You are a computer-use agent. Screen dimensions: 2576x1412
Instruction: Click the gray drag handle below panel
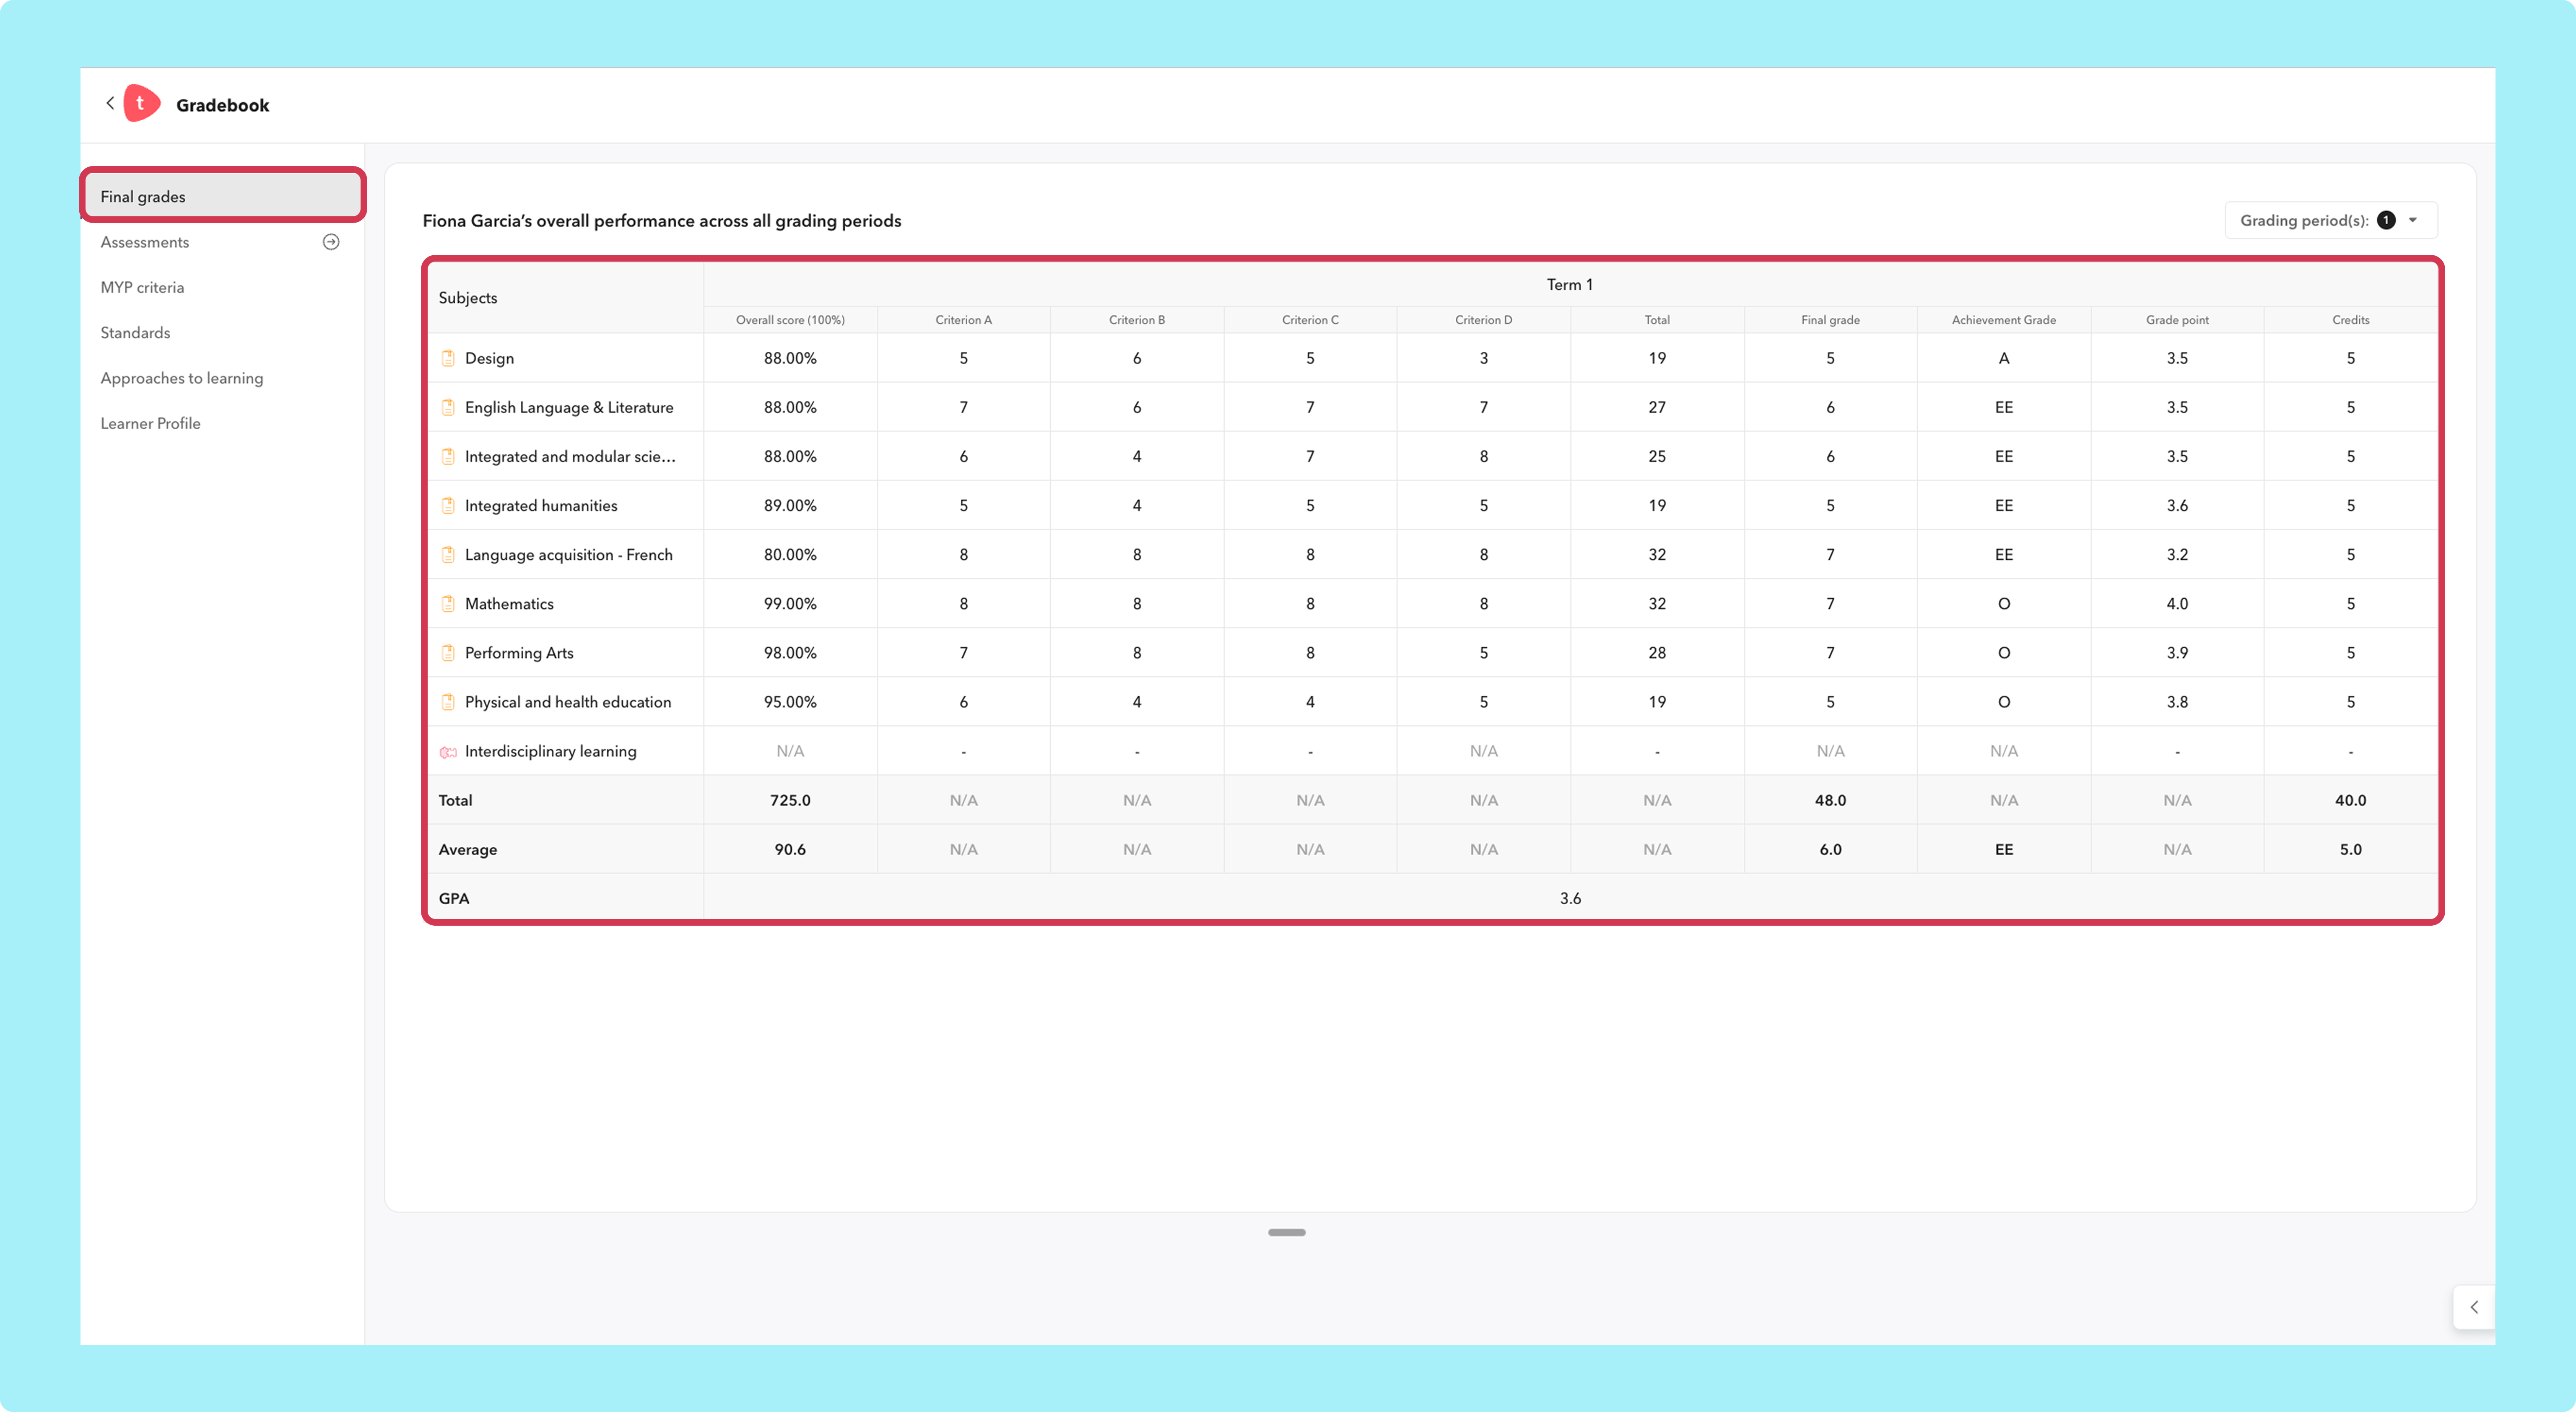tap(1287, 1232)
